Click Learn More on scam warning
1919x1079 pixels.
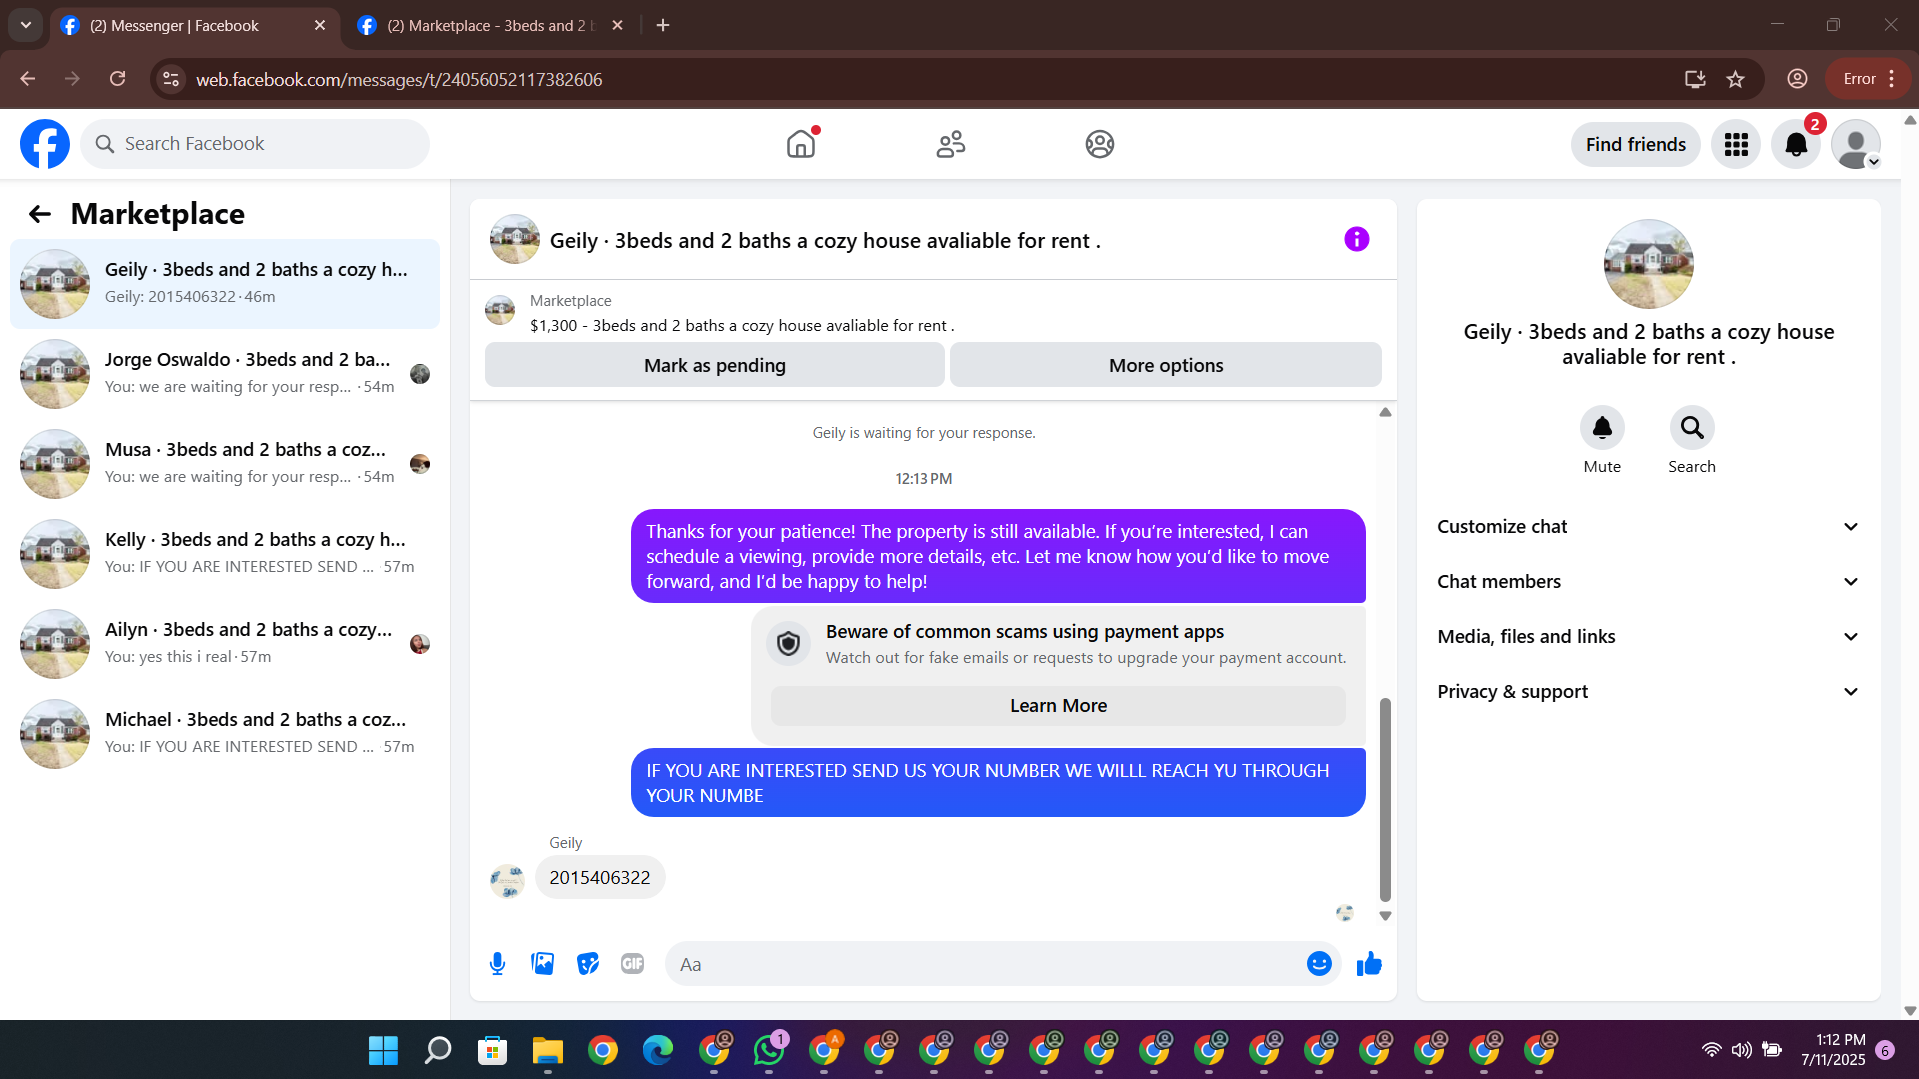click(1058, 706)
